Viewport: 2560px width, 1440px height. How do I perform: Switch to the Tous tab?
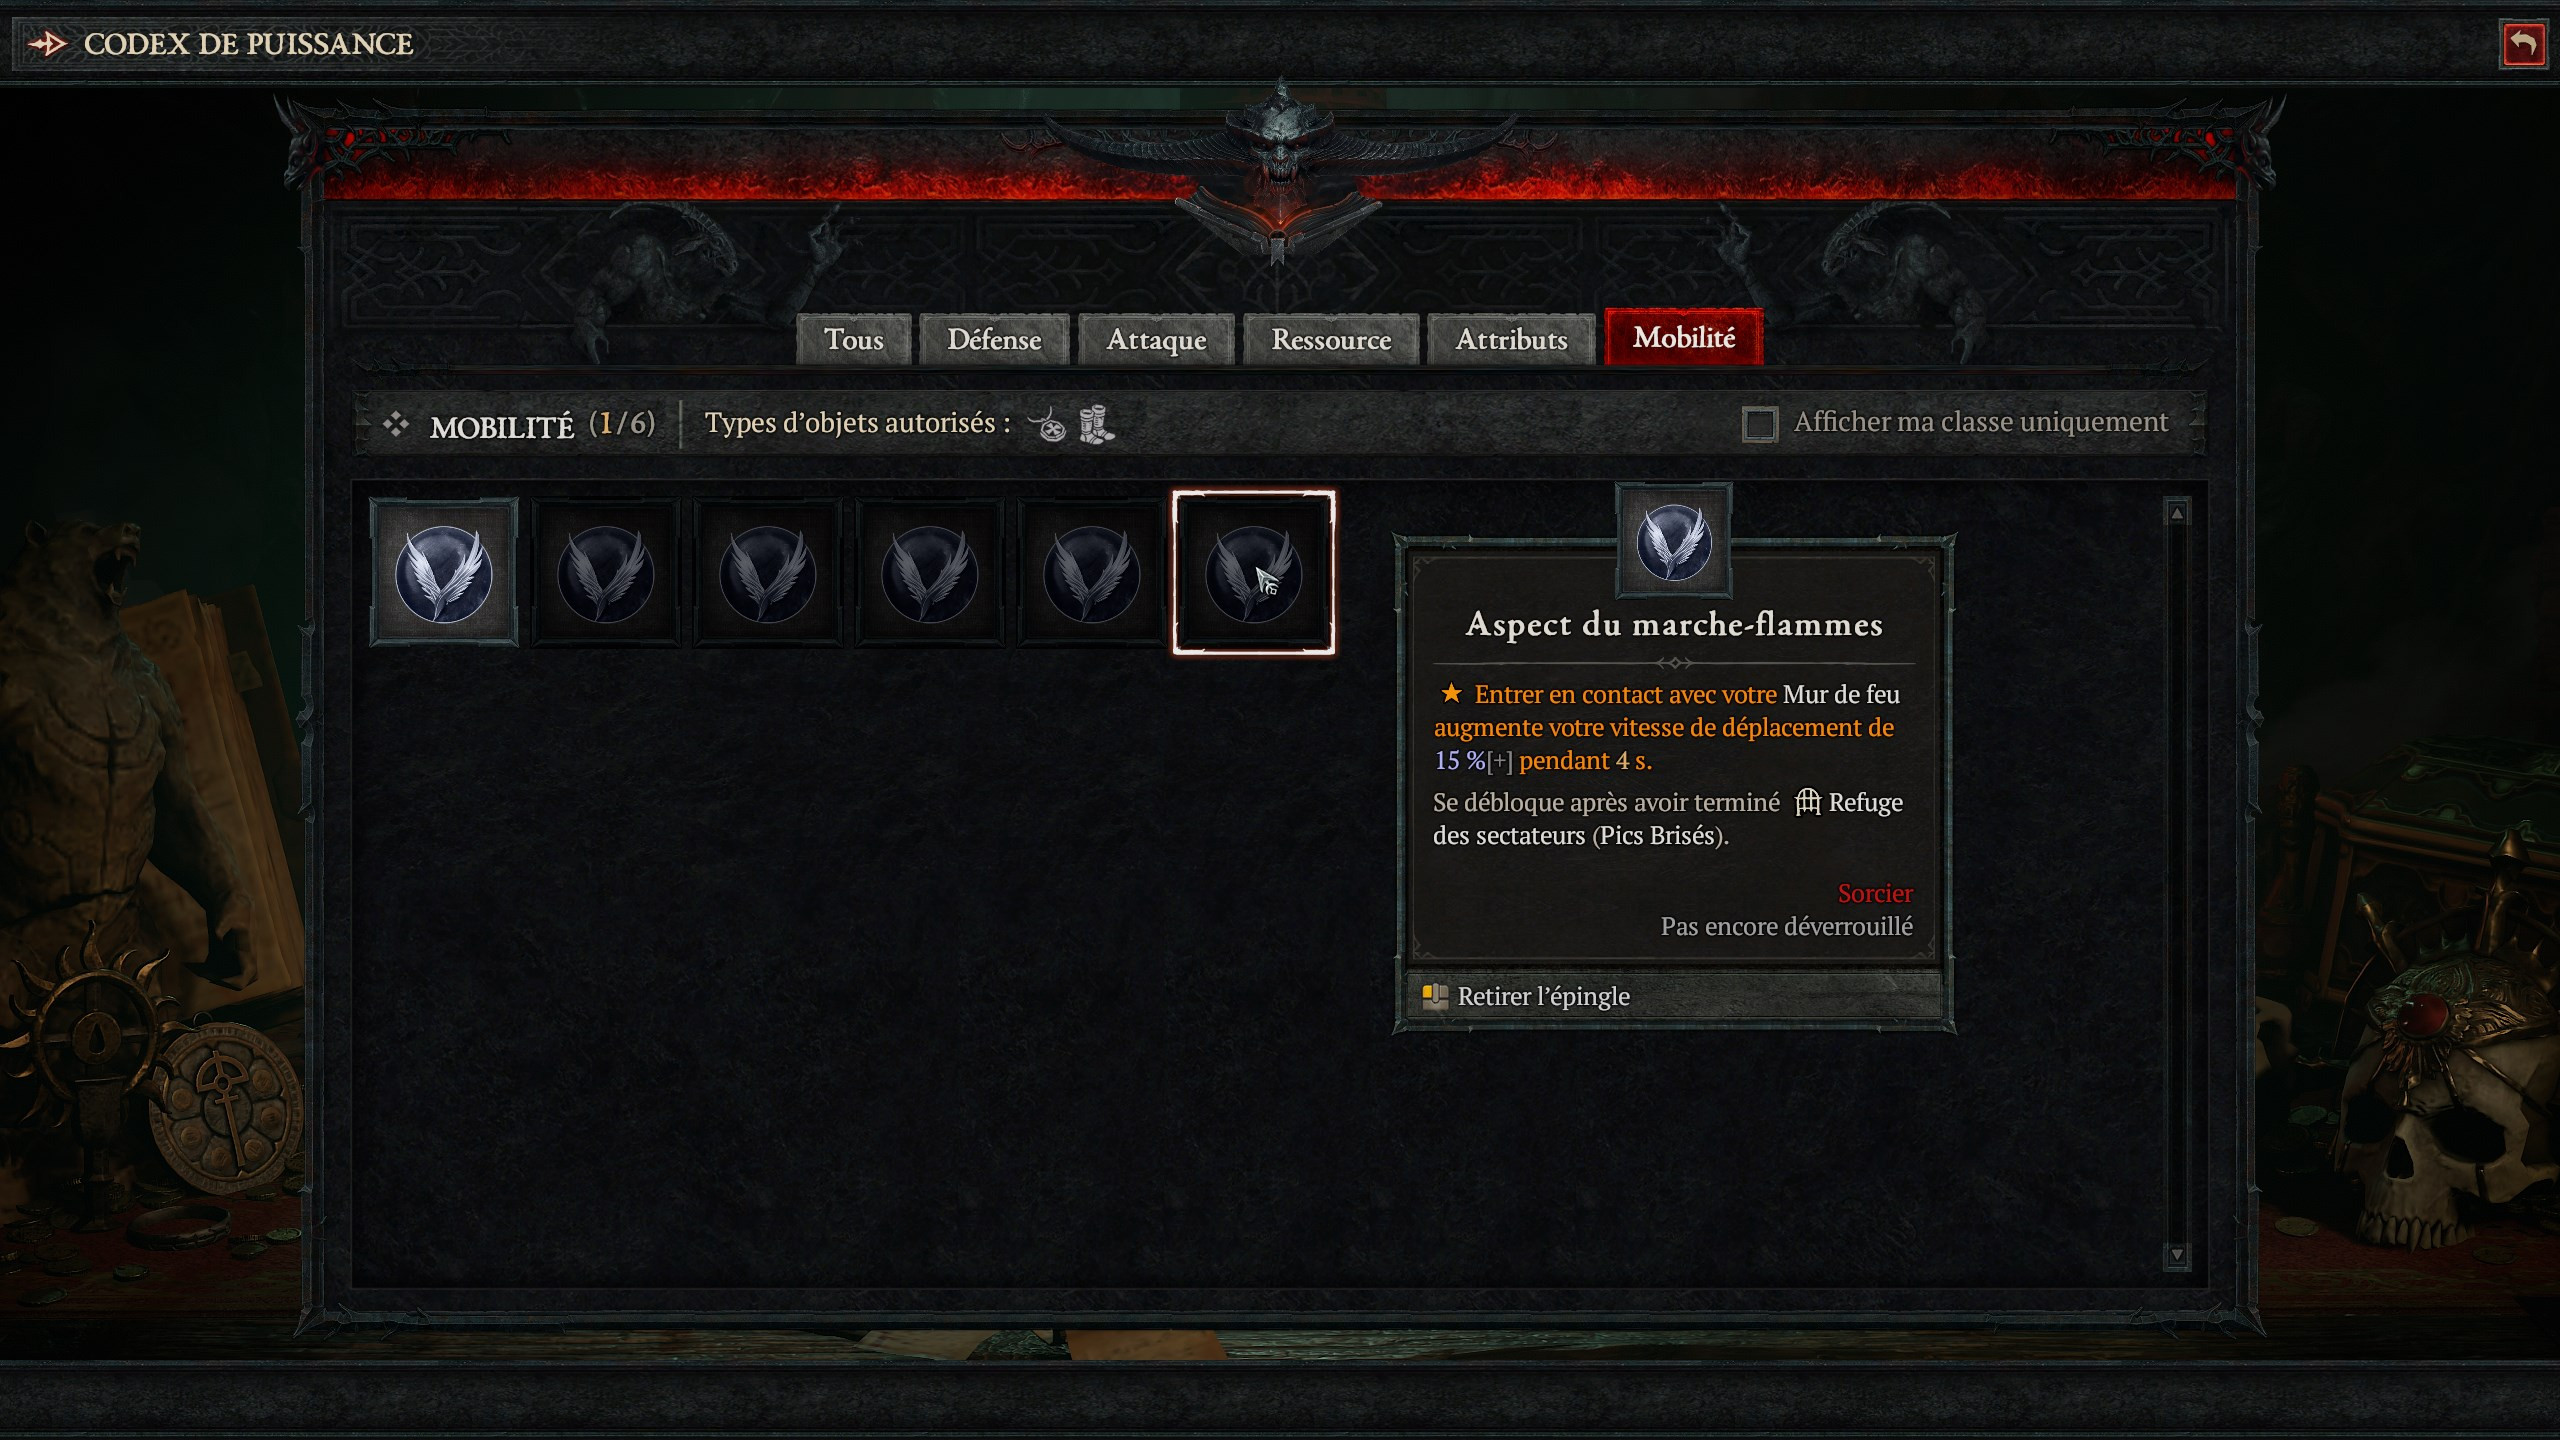(856, 336)
